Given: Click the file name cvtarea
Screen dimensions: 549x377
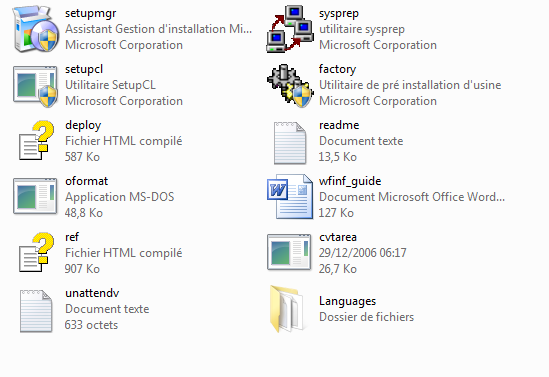Looking at the screenshot, I should [338, 237].
